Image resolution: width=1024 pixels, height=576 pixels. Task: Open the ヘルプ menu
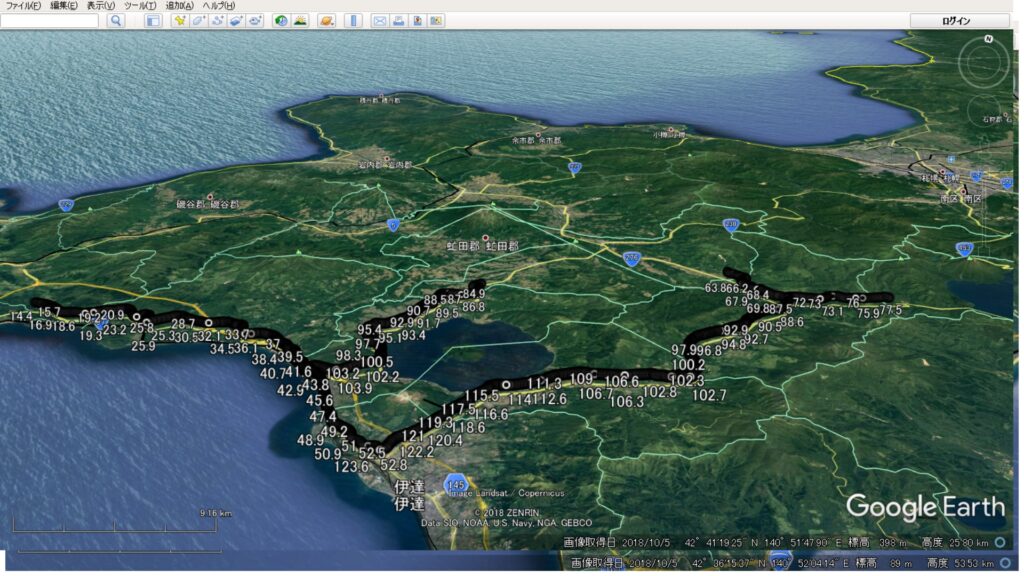tap(218, 6)
